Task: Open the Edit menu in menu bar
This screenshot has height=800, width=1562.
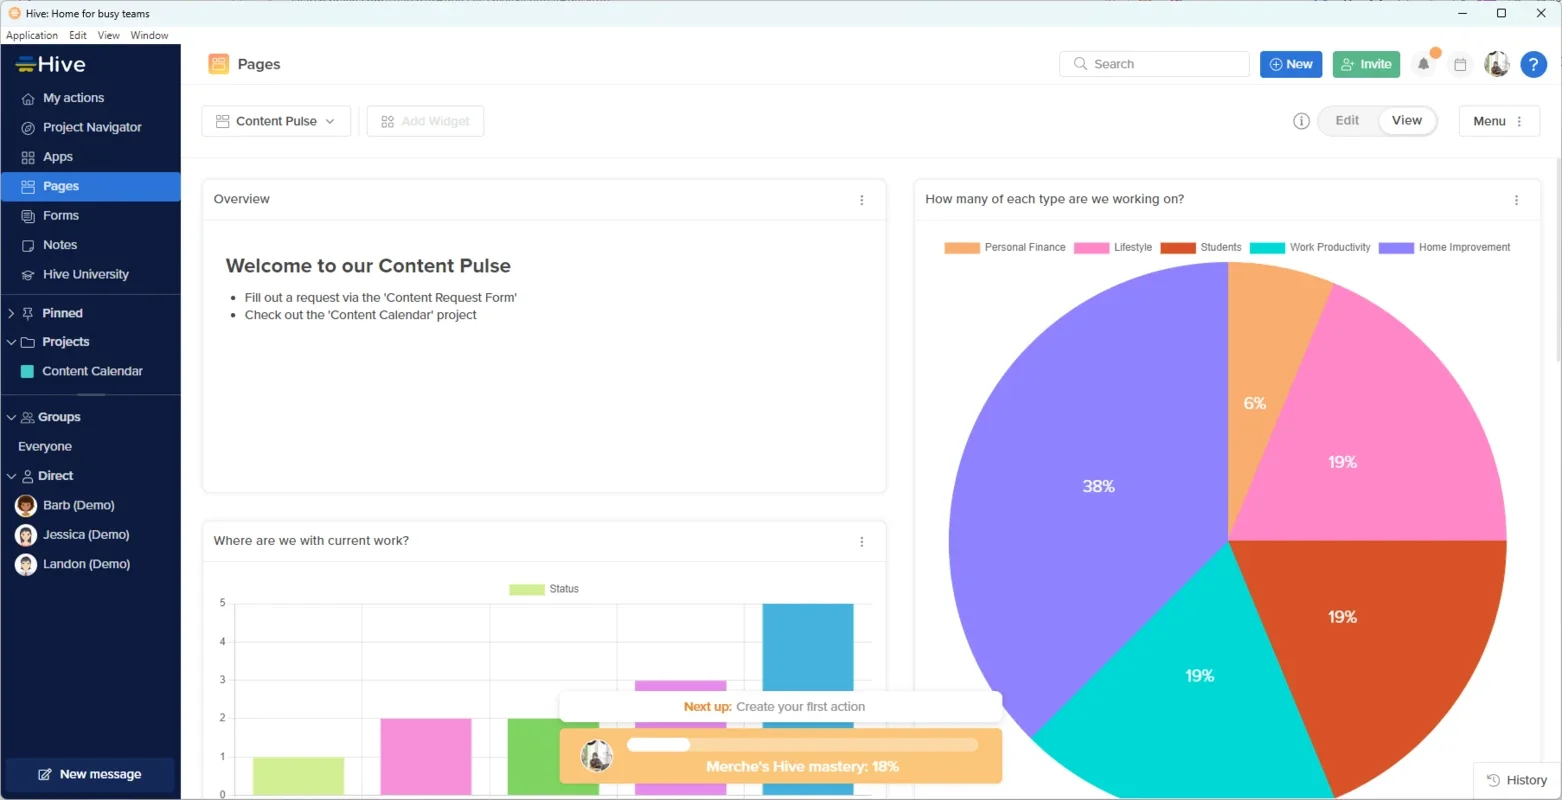Action: click(x=78, y=35)
